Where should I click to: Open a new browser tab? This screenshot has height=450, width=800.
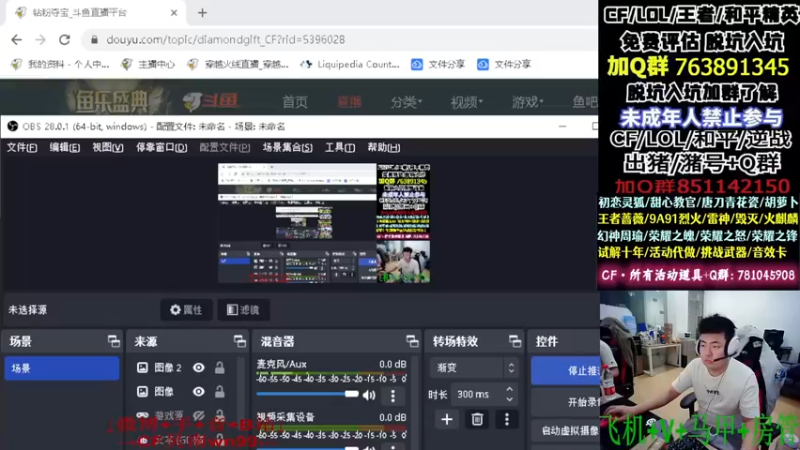click(x=203, y=13)
